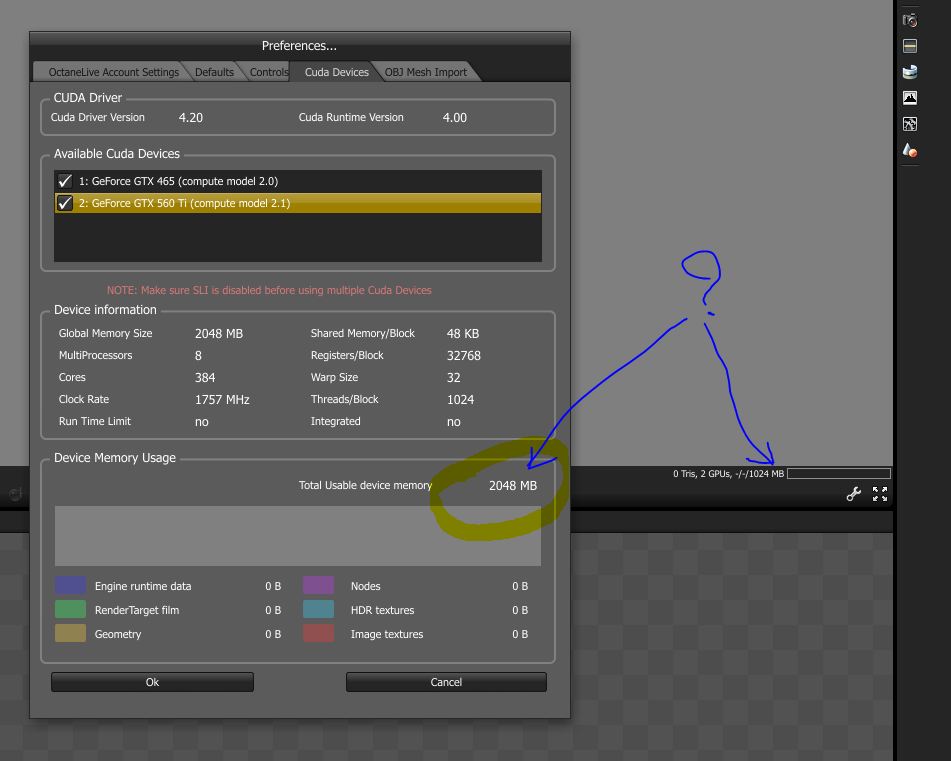The height and width of the screenshot is (761, 951).
Task: Switch to the OBJ Mesh Import tab
Action: [426, 72]
